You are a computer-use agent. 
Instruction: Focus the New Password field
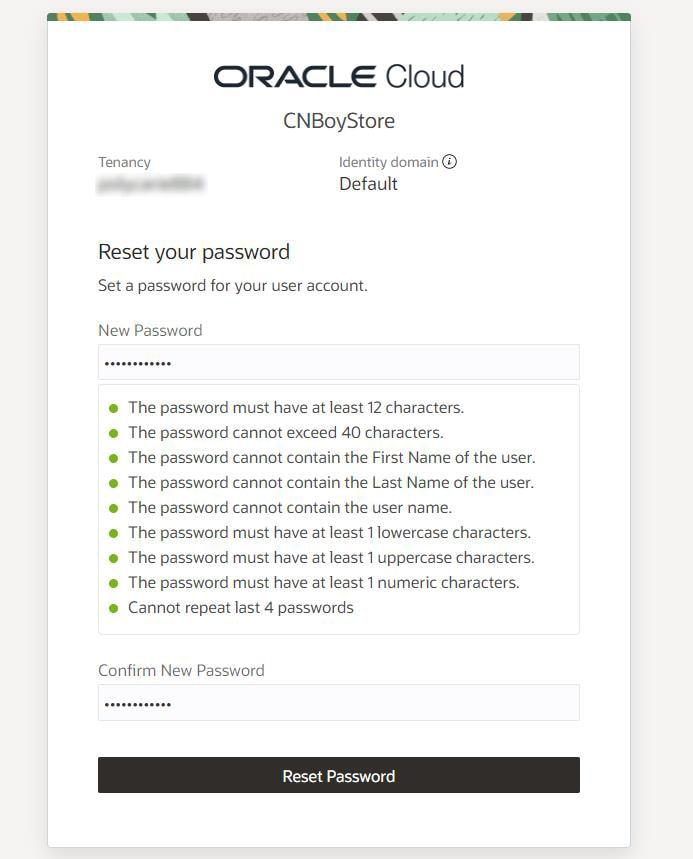[339, 362]
